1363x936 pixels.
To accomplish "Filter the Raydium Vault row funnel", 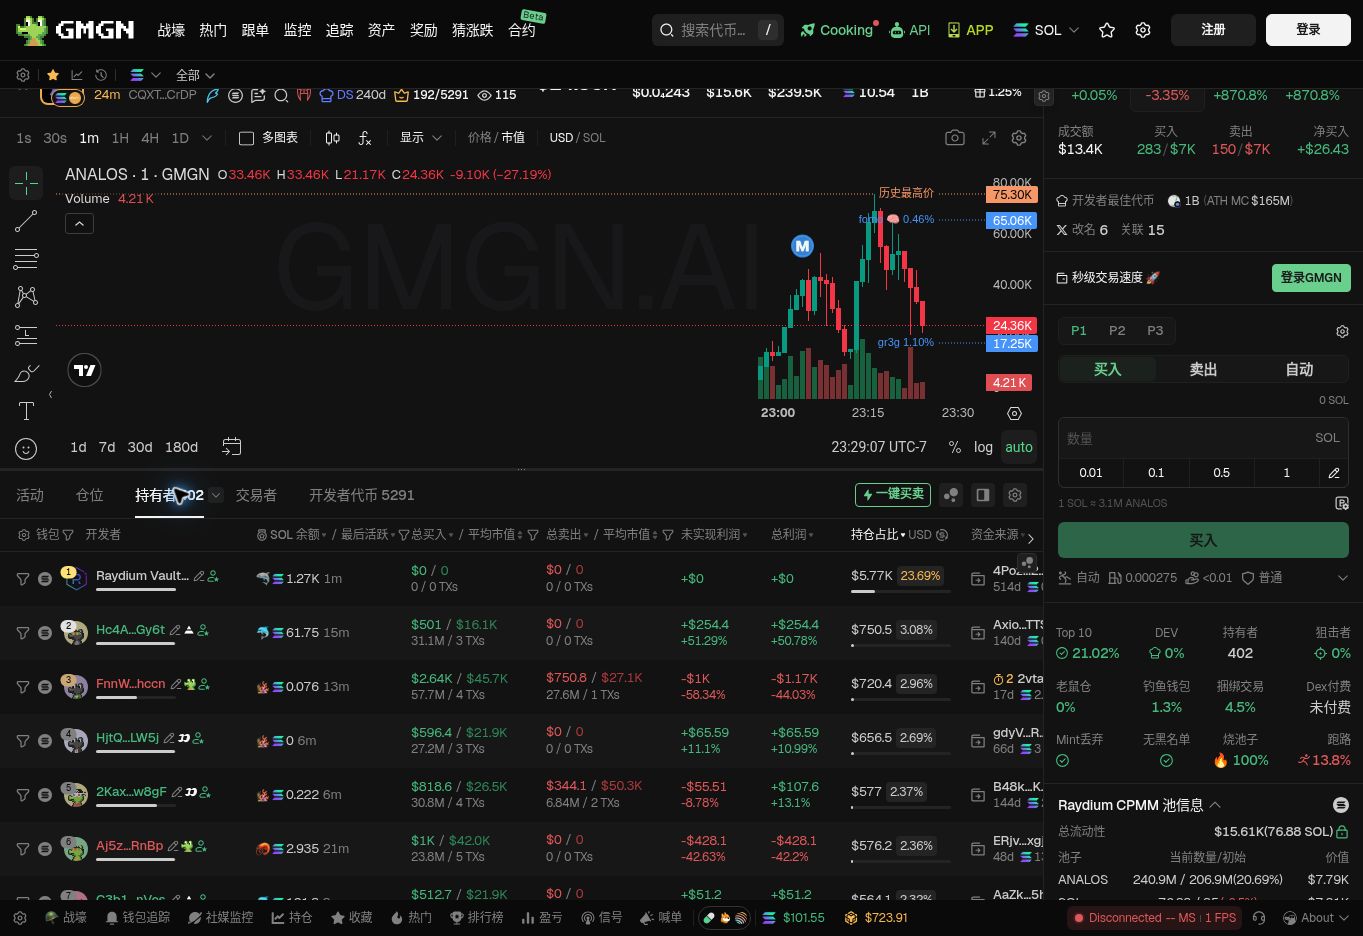I will pyautogui.click(x=22, y=578).
